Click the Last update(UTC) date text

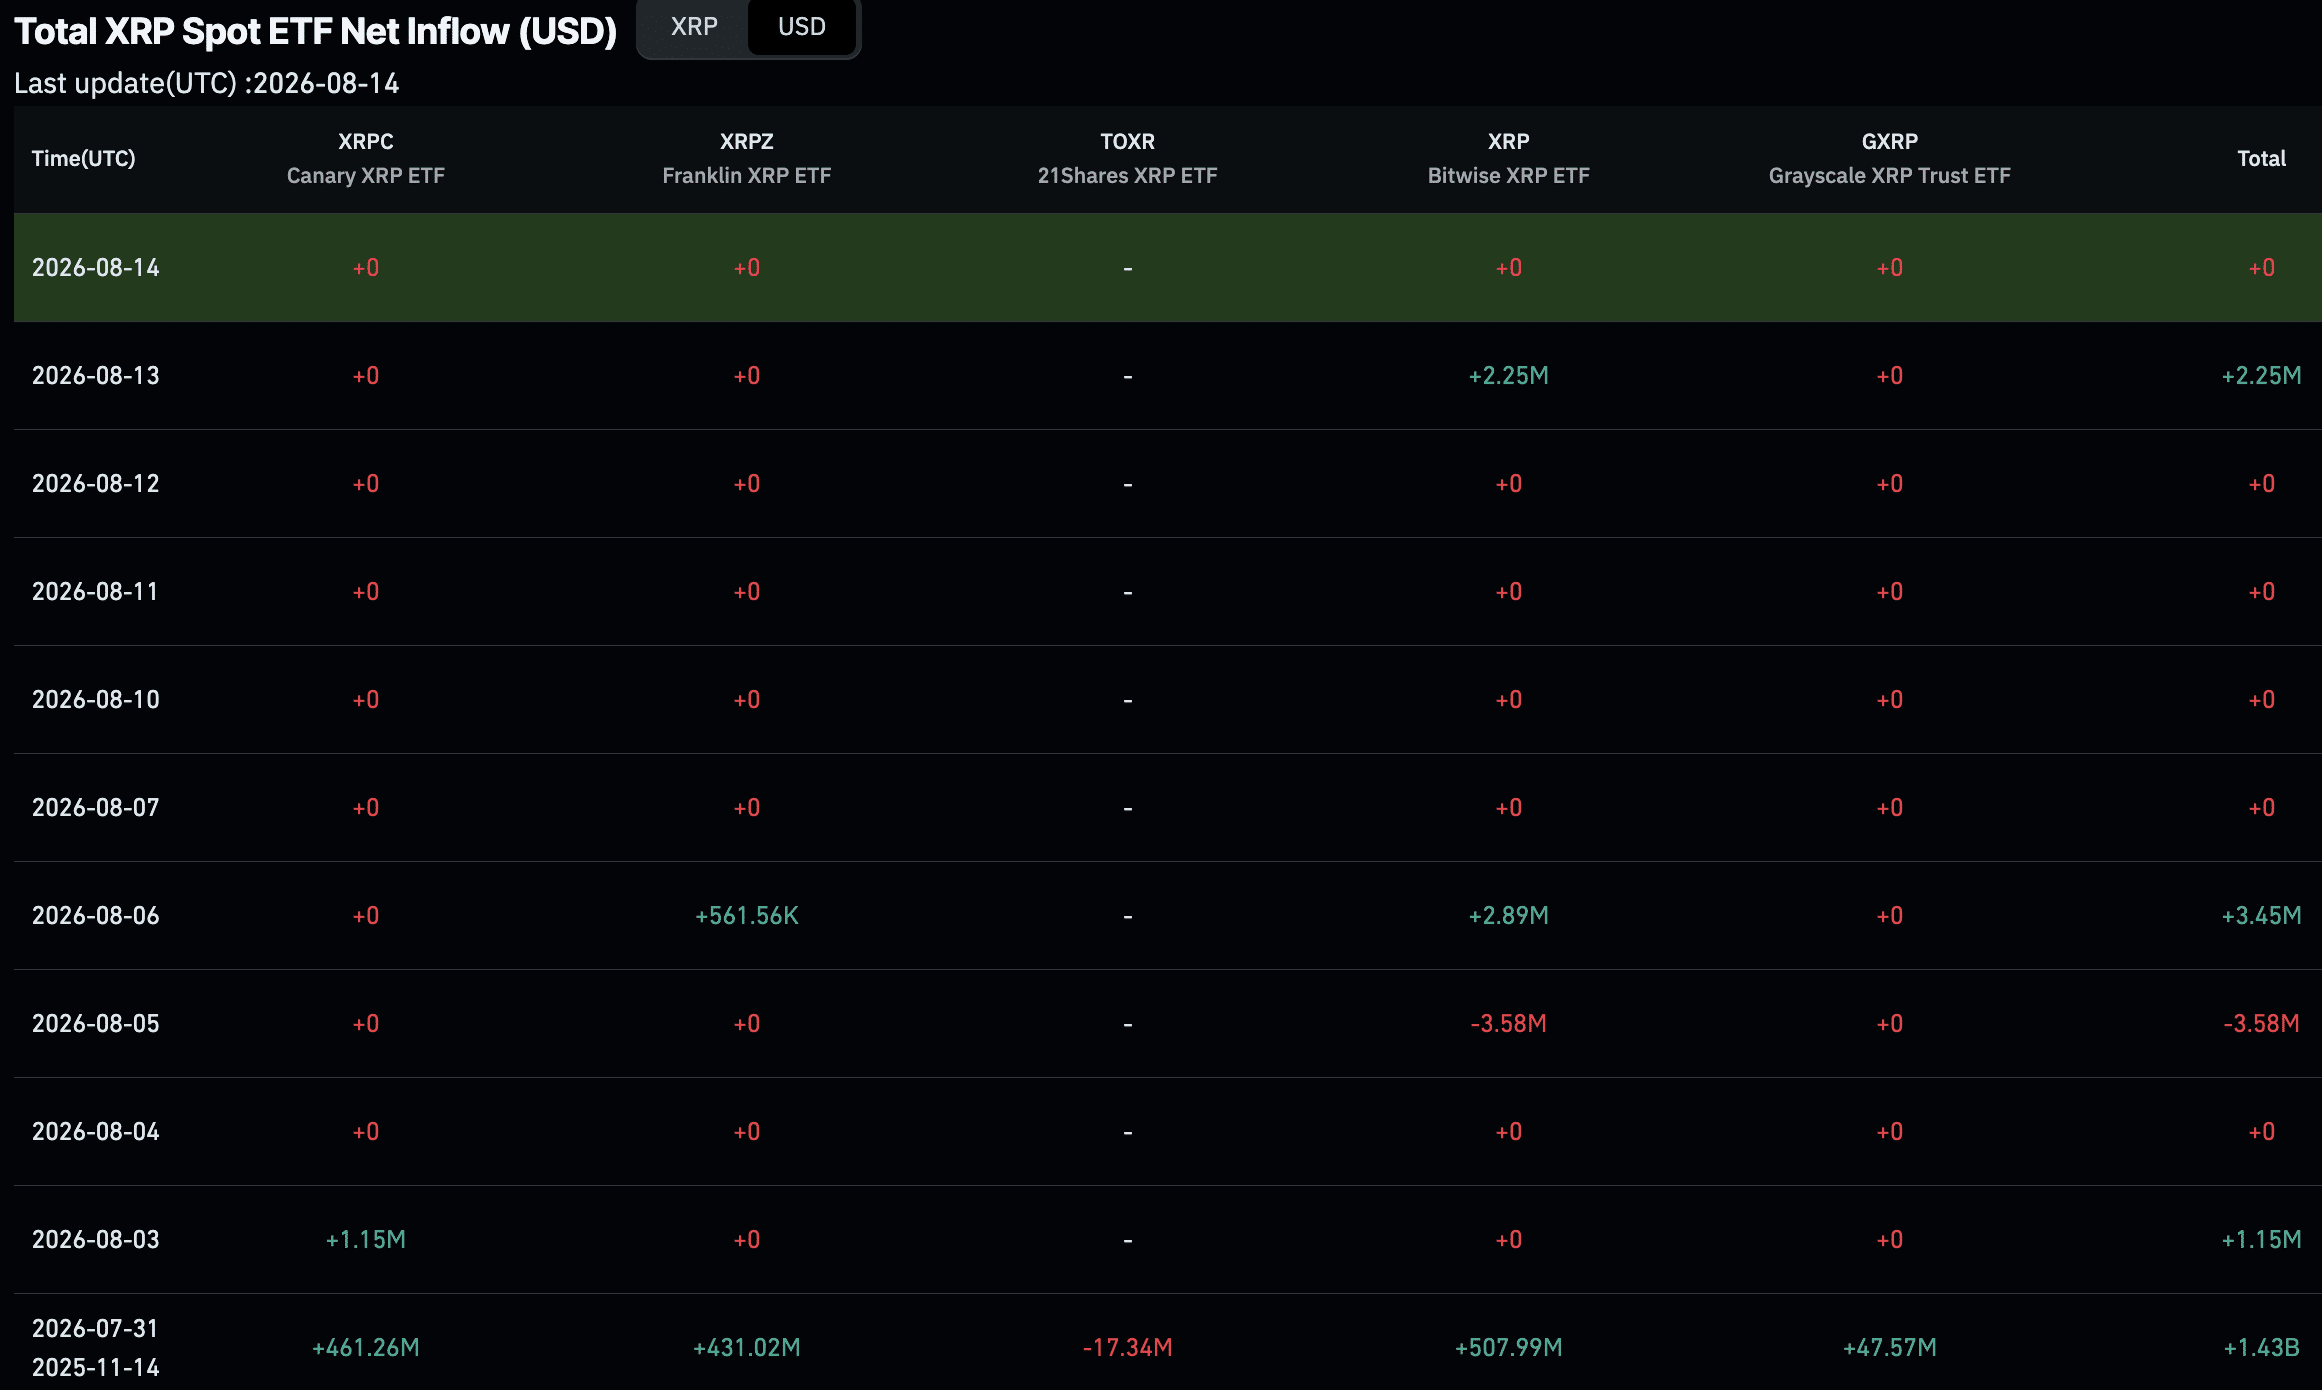click(207, 83)
